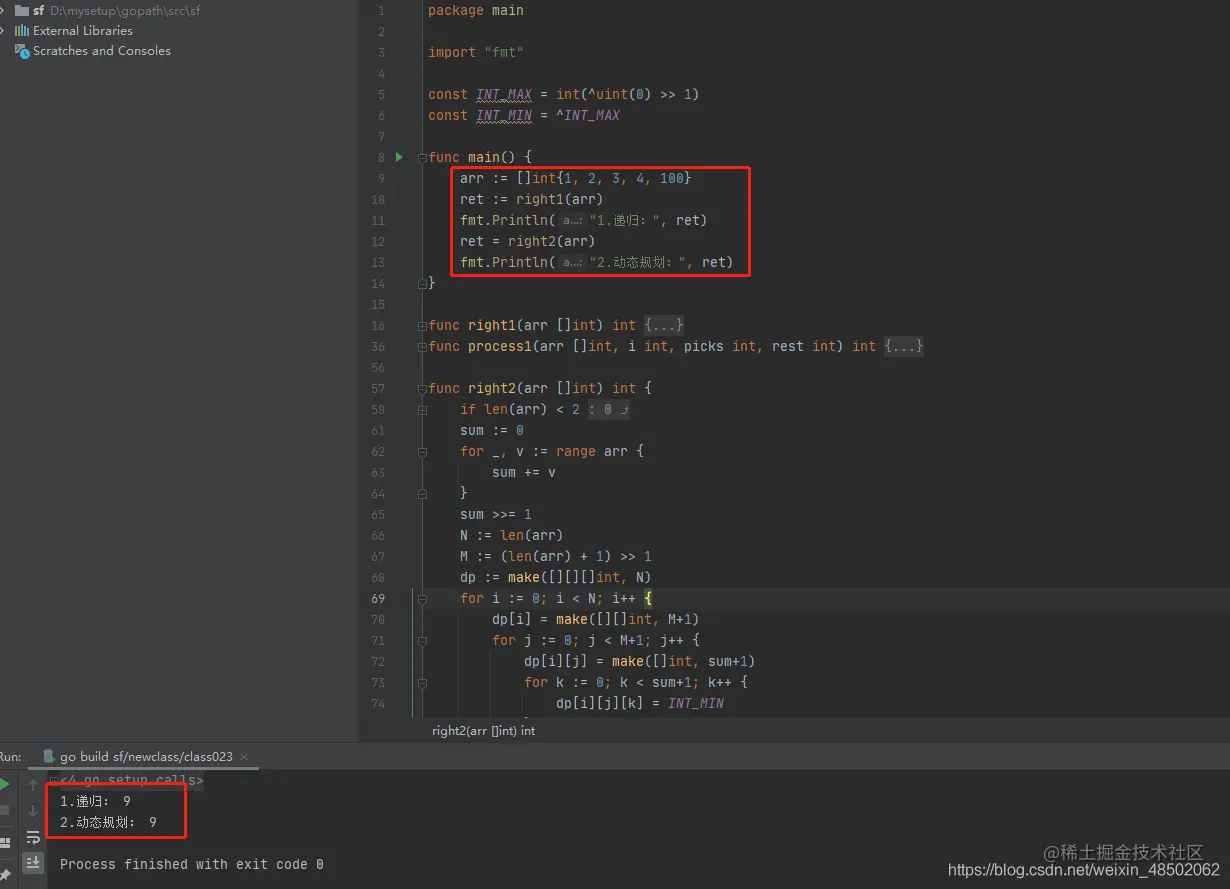
Task: Jump down the stack trace with the down arrow
Action: (33, 811)
